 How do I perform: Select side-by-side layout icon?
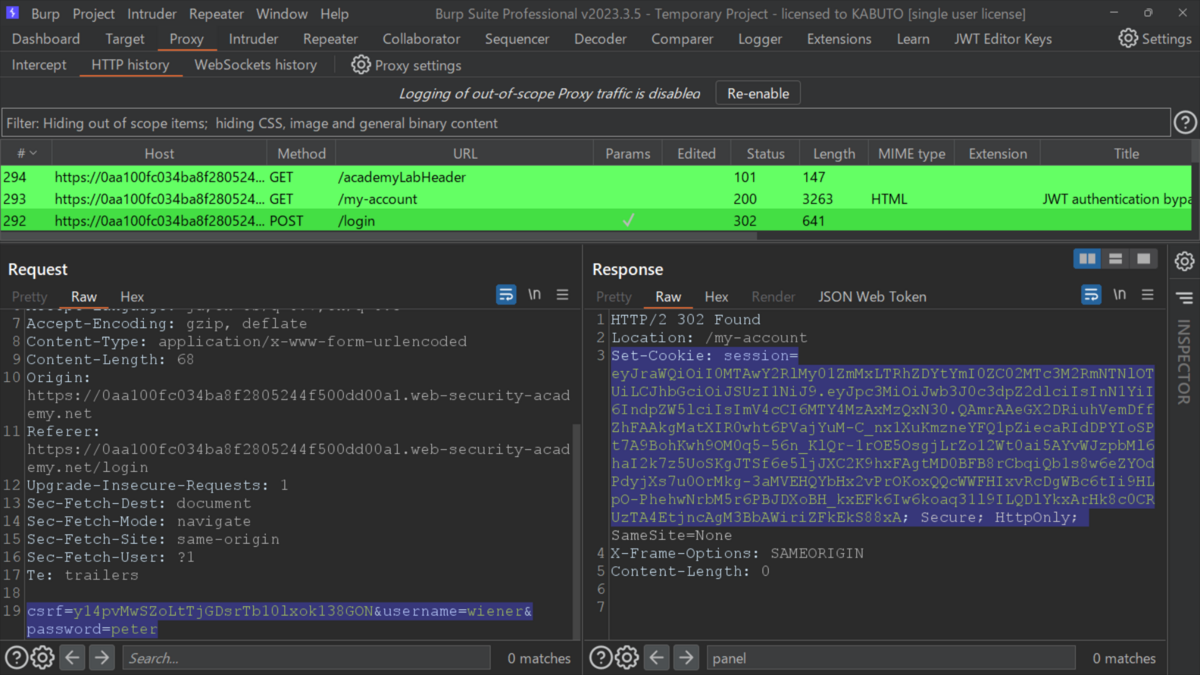[1087, 259]
